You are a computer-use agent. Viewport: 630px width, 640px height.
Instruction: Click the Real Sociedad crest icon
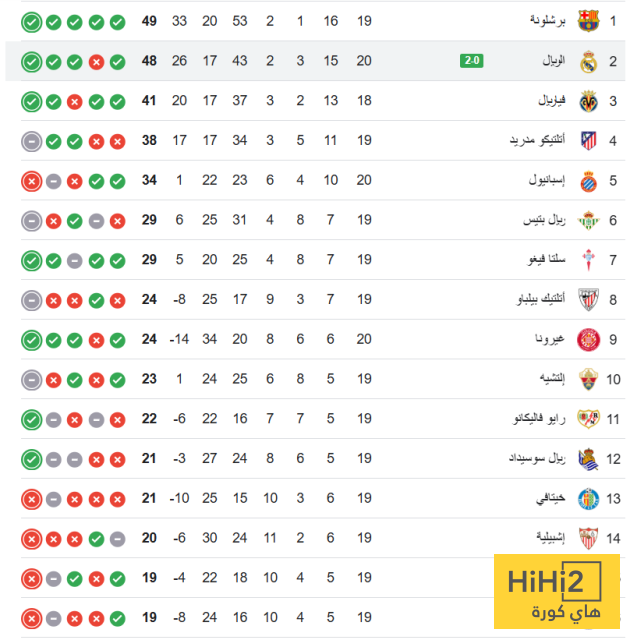click(x=589, y=459)
